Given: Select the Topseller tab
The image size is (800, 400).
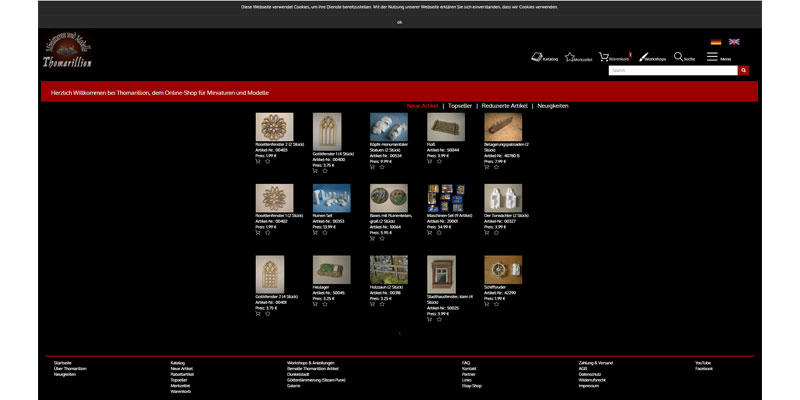Looking at the screenshot, I should tap(460, 105).
